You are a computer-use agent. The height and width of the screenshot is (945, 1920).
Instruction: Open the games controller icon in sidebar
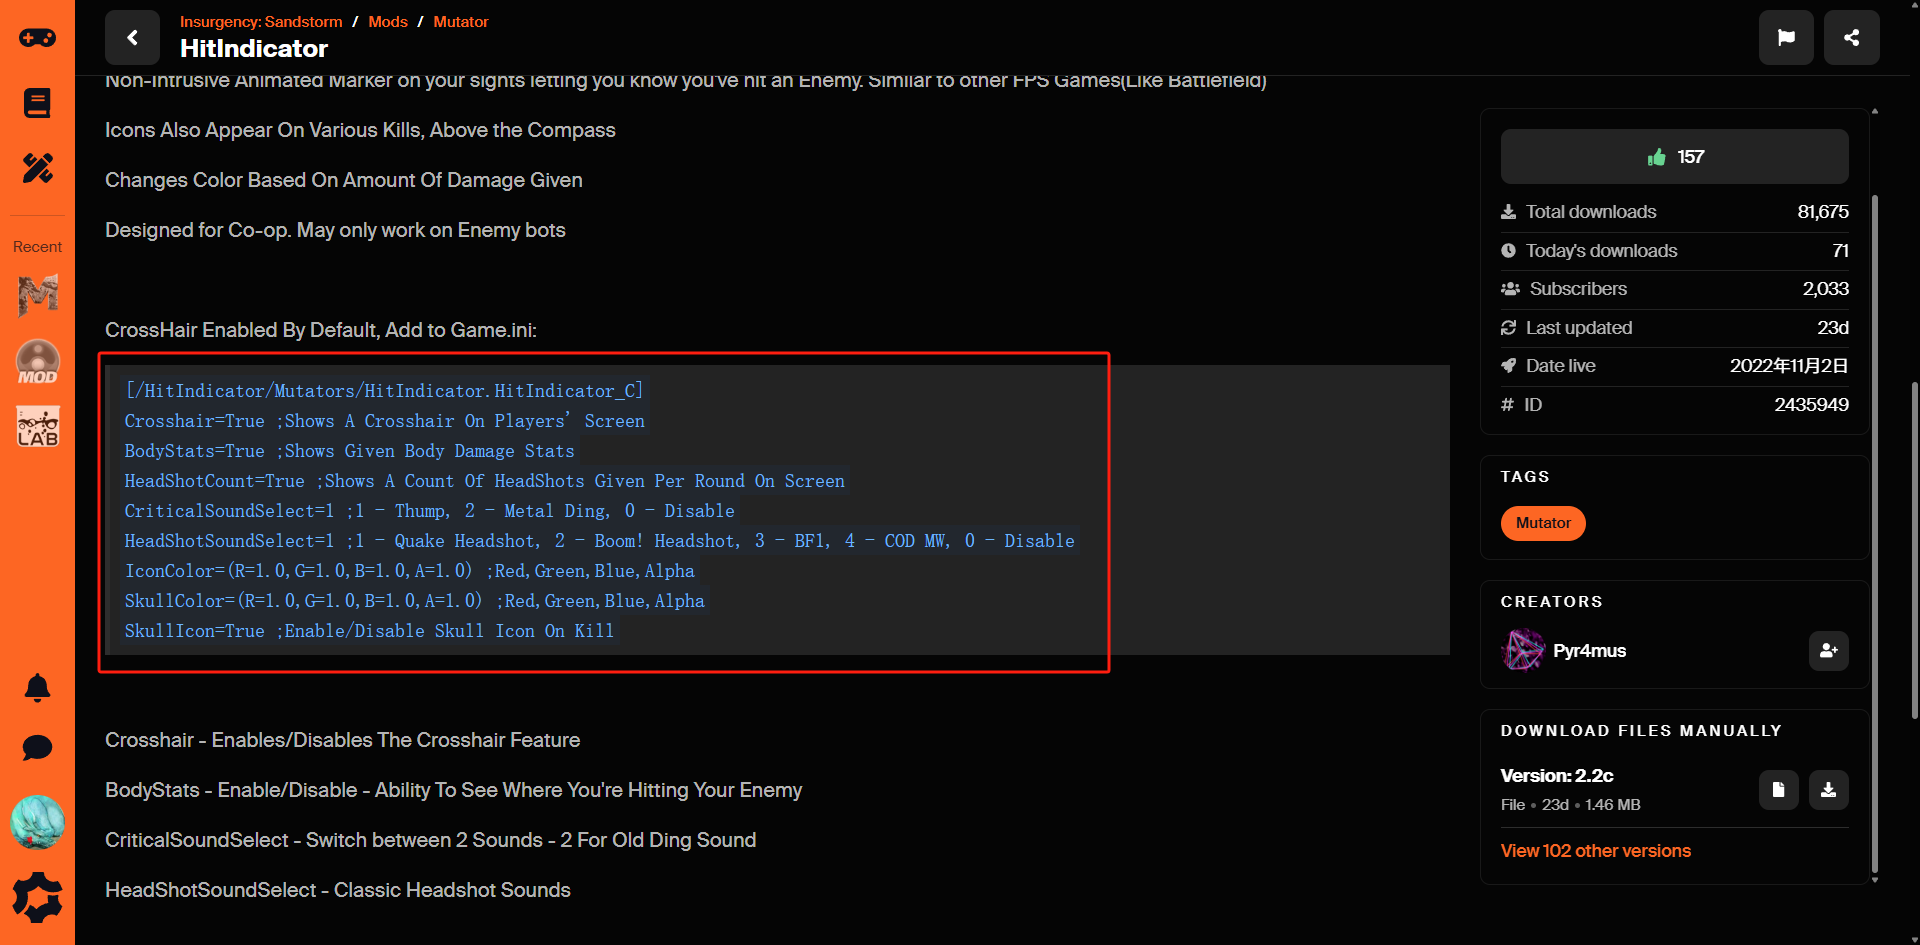click(37, 38)
